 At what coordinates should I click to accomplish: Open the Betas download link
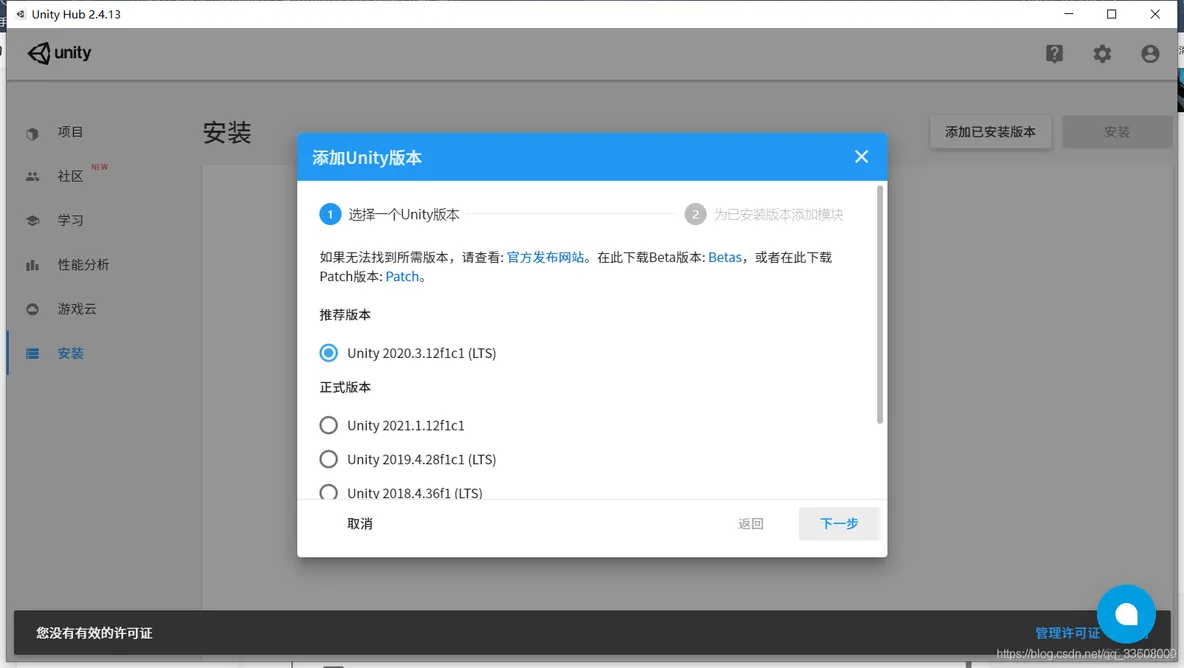click(x=725, y=257)
